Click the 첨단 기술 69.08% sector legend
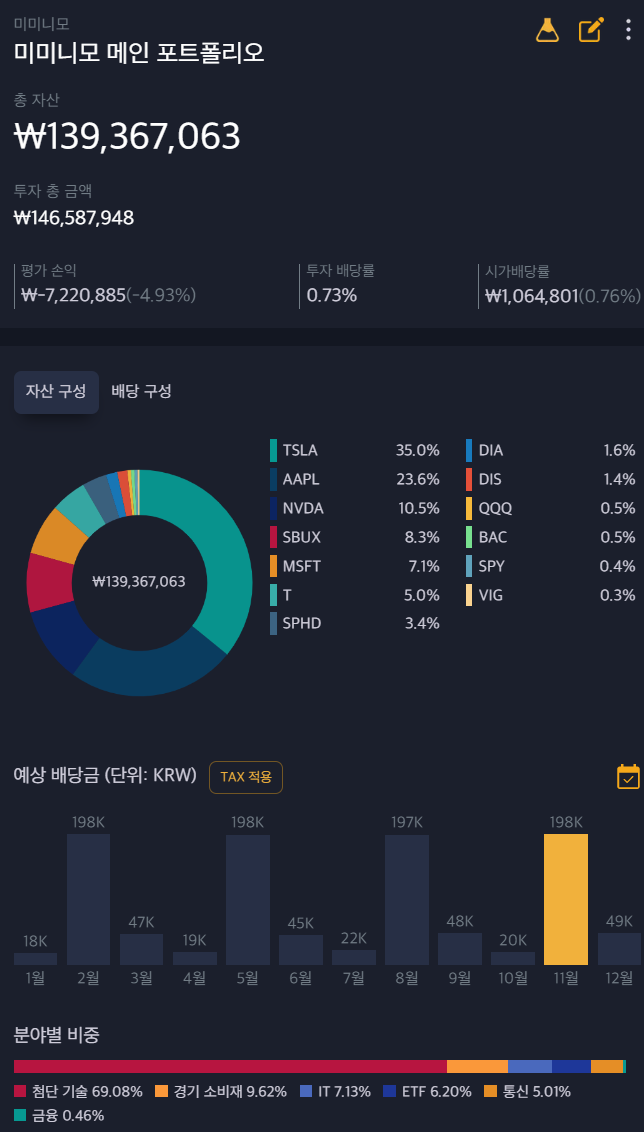Viewport: 644px width, 1132px height. click(78, 1092)
